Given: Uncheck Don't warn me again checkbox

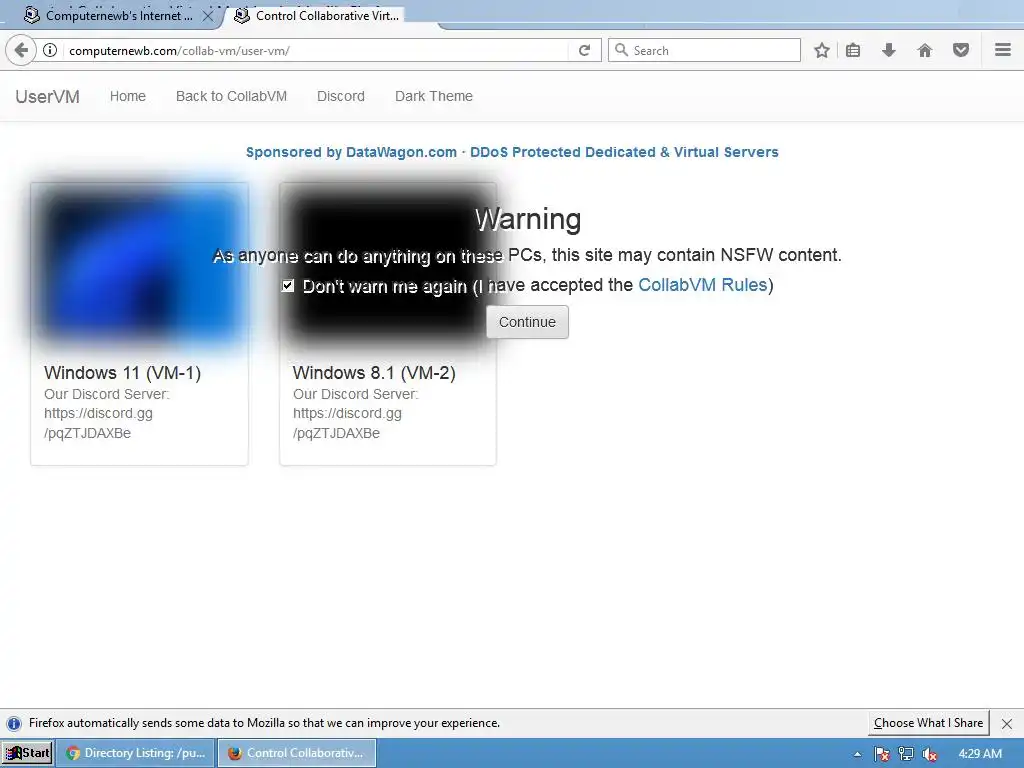Looking at the screenshot, I should (x=287, y=285).
